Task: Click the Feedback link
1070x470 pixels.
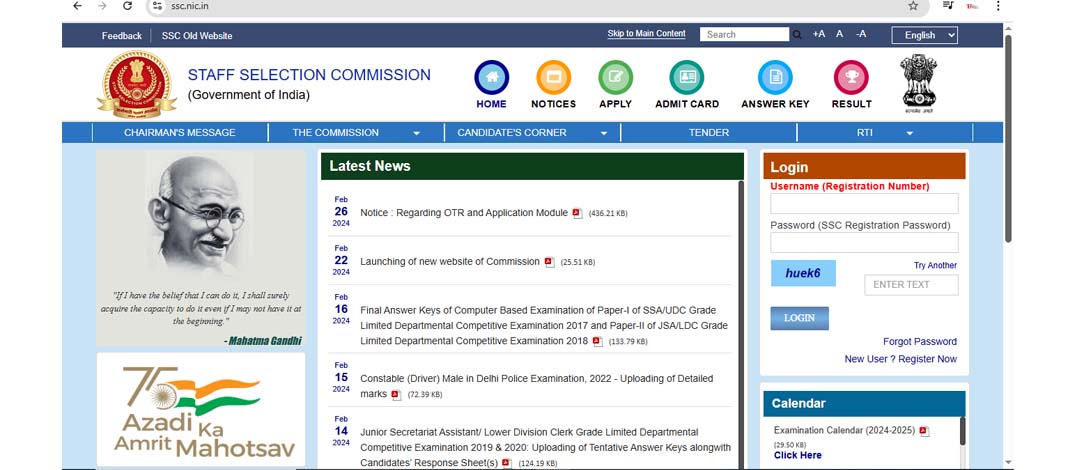Action: click(x=121, y=35)
